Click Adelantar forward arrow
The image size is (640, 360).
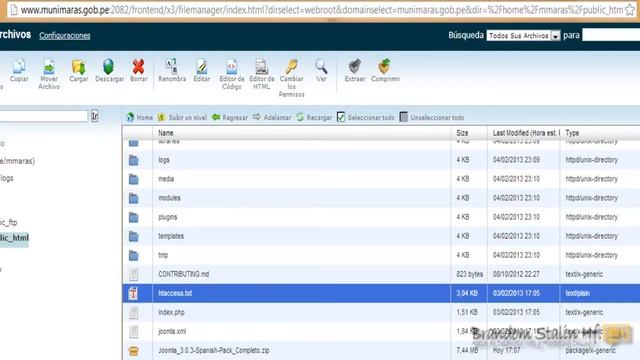pyautogui.click(x=271, y=118)
